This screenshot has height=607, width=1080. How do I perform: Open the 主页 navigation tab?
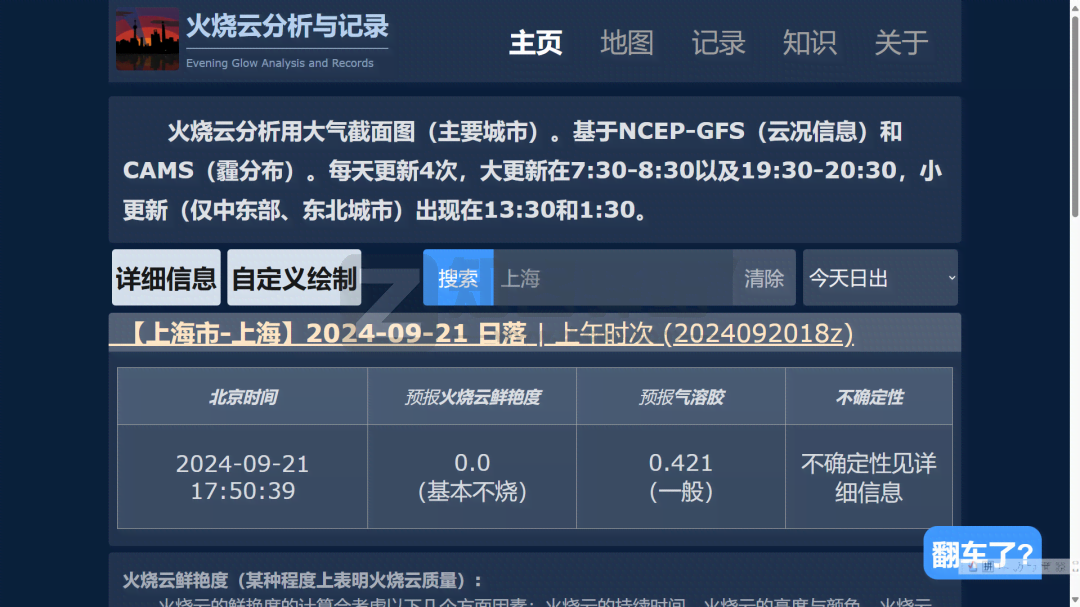pyautogui.click(x=535, y=43)
